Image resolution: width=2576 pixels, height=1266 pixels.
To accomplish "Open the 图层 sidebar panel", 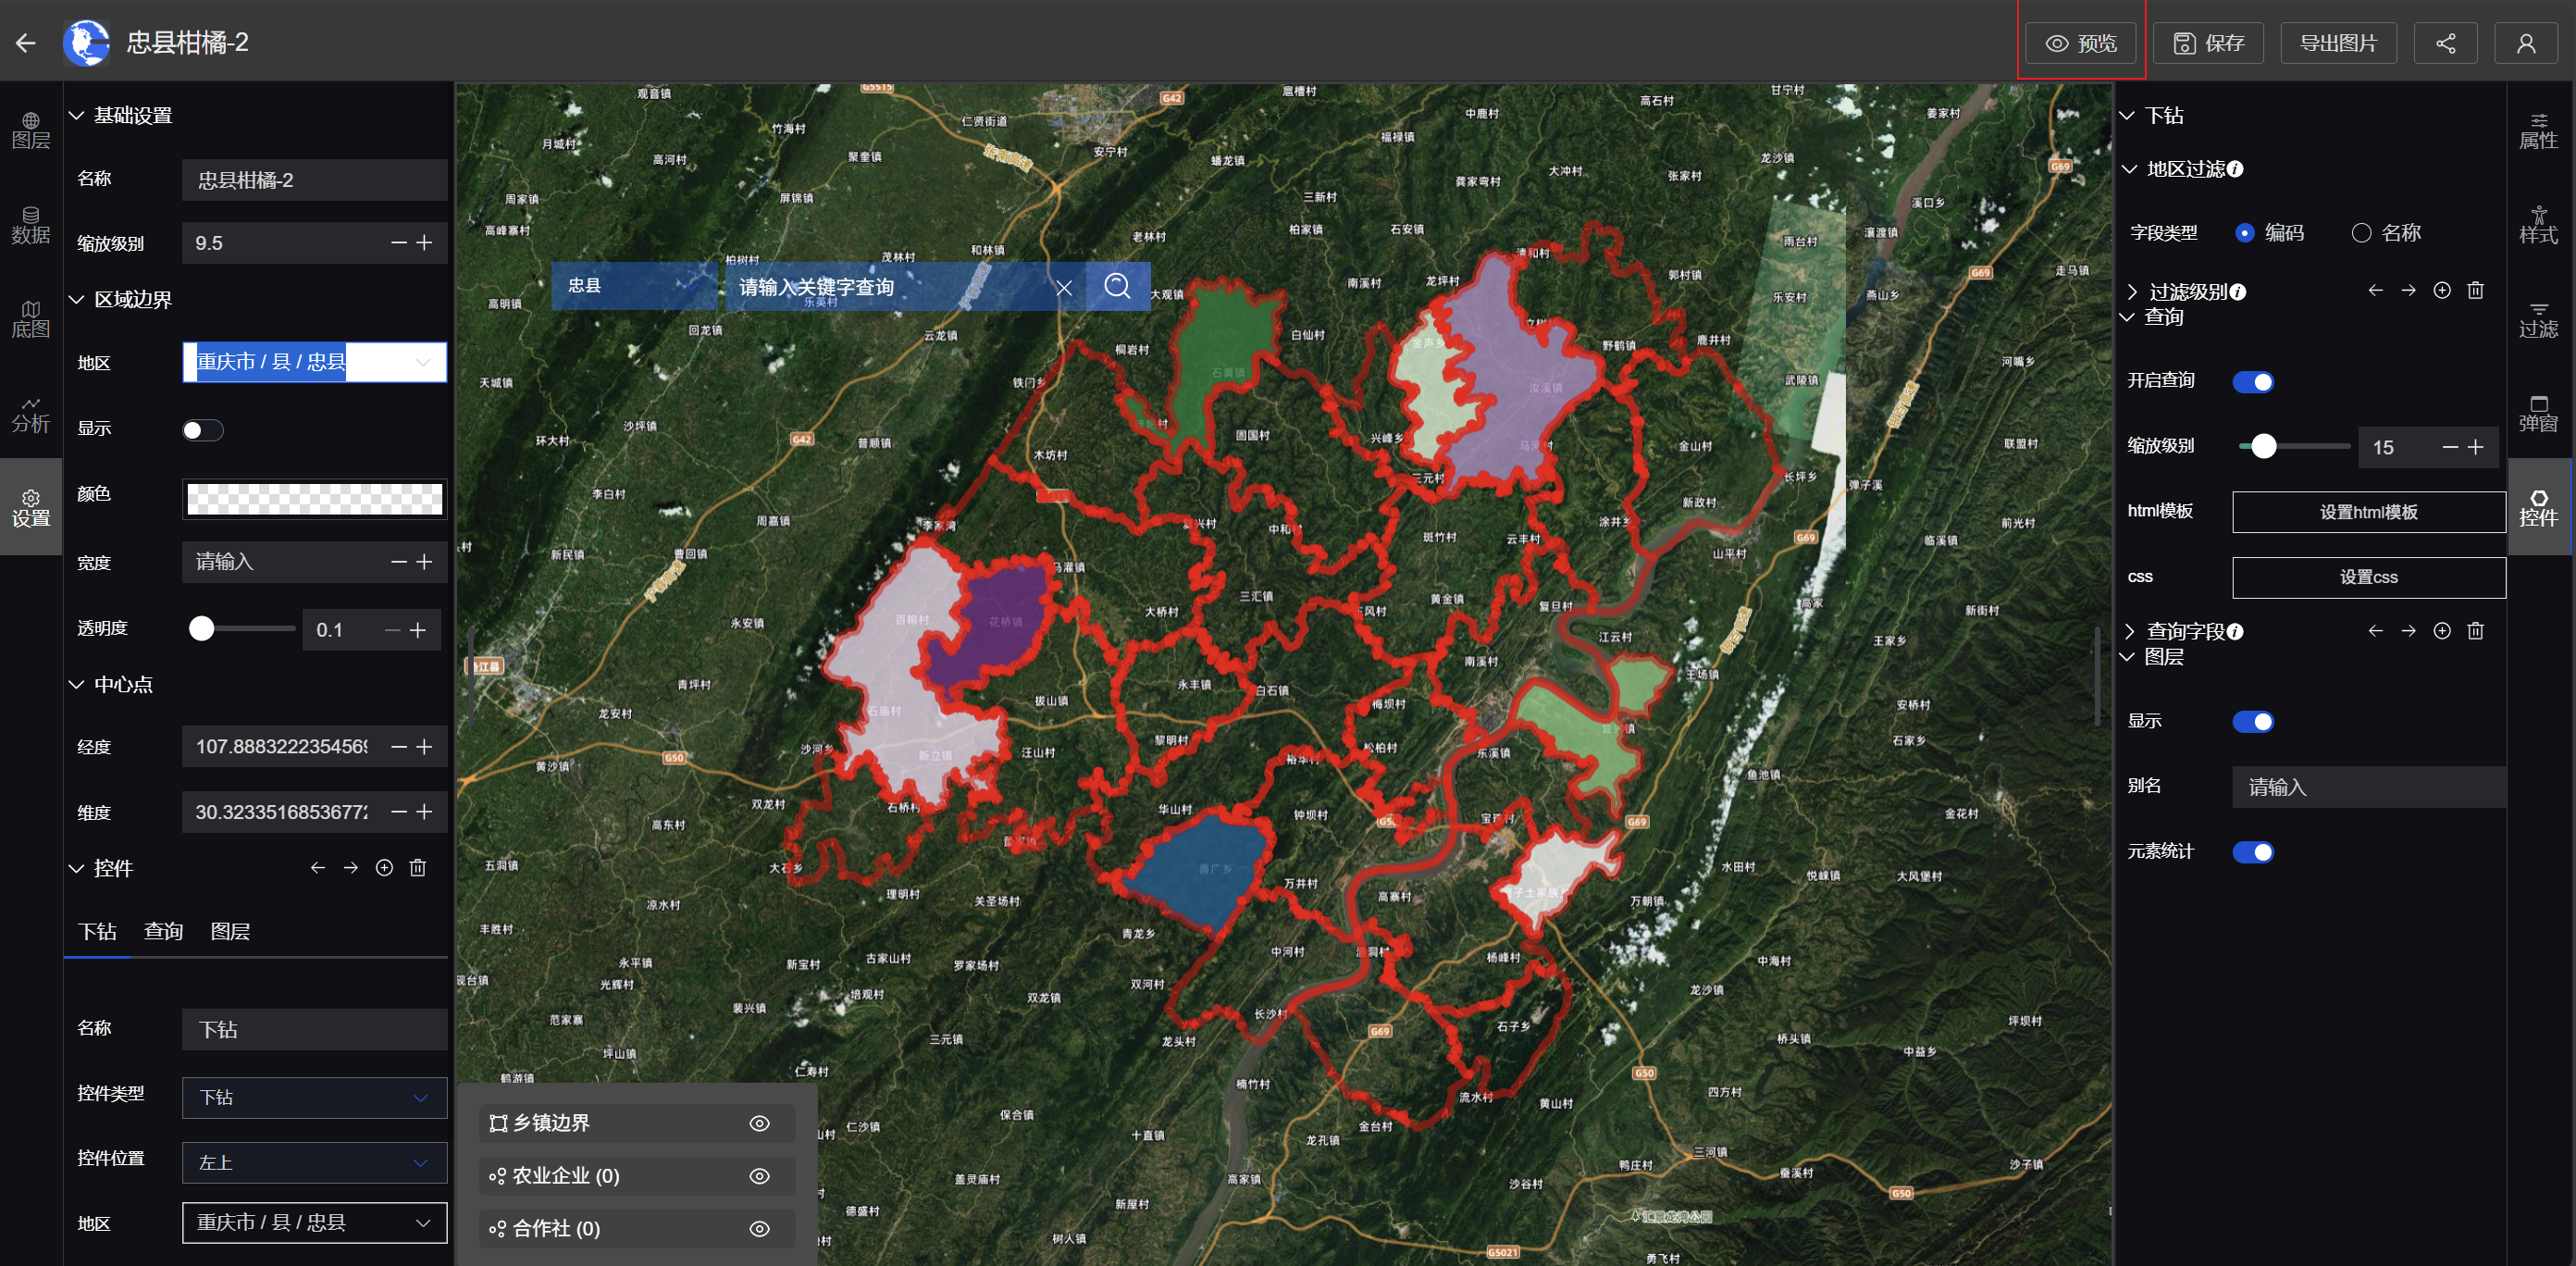I will 30,130.
